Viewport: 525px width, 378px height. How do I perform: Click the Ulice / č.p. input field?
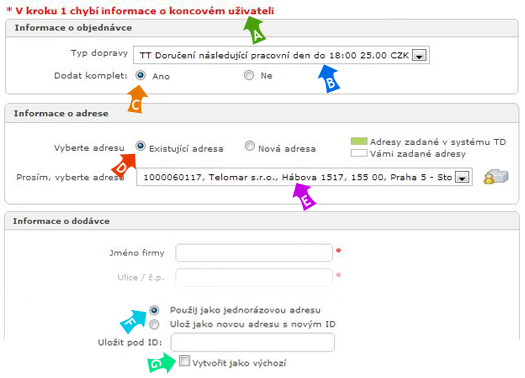[254, 277]
